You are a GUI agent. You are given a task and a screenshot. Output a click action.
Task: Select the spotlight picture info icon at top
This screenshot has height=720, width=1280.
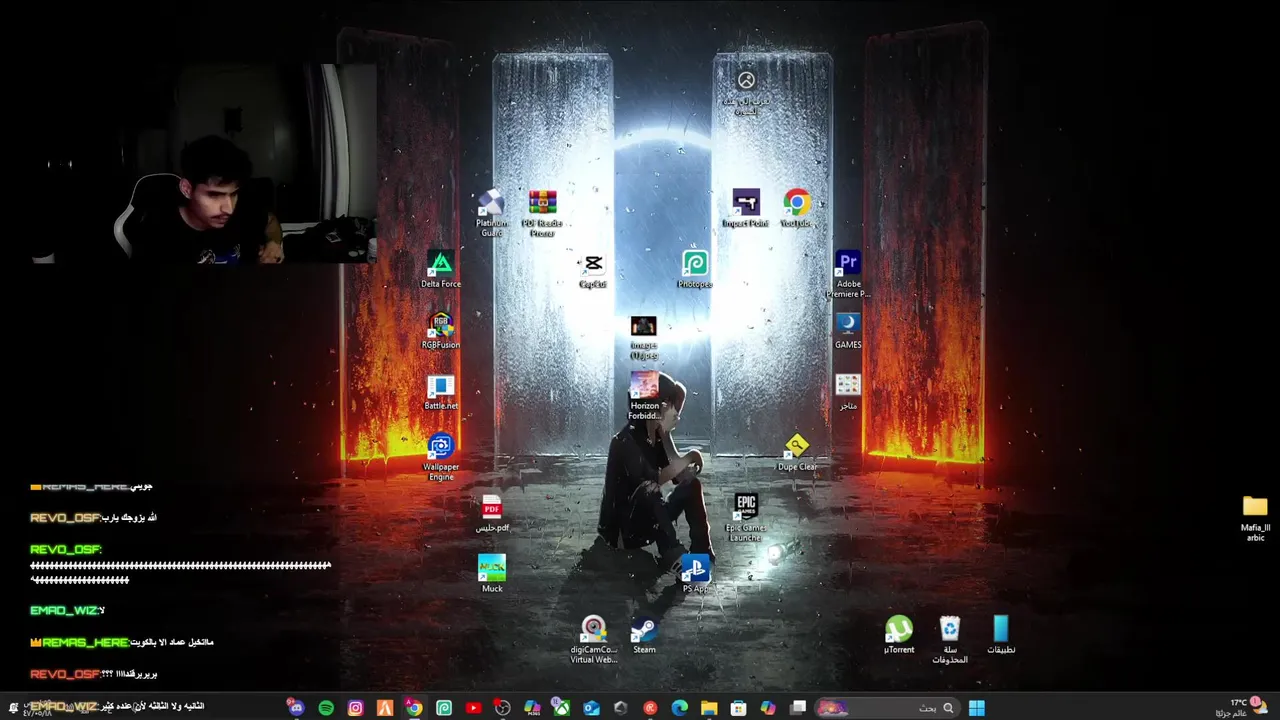pyautogui.click(x=746, y=94)
